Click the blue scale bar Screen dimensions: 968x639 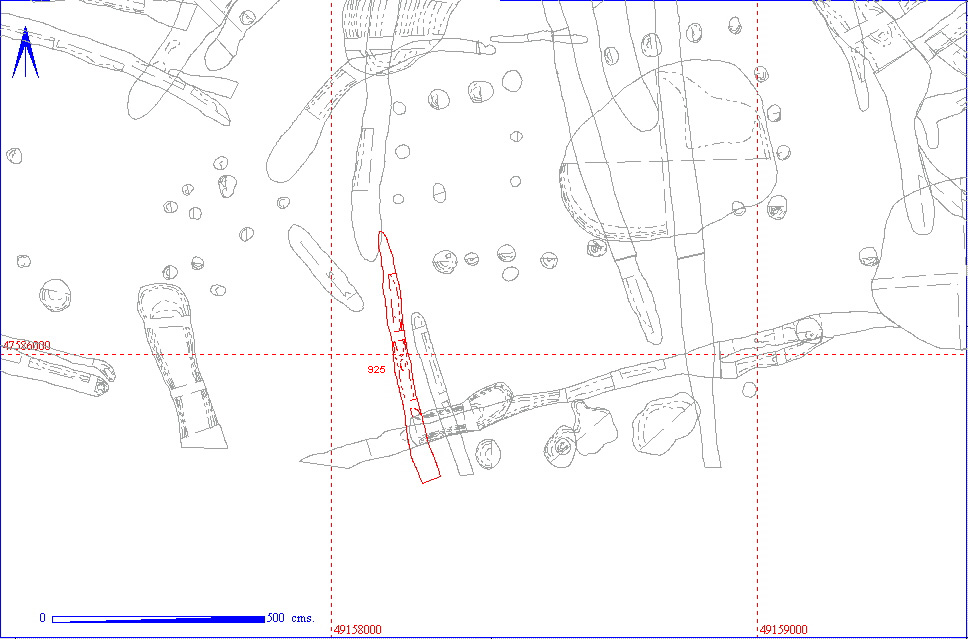(x=159, y=619)
